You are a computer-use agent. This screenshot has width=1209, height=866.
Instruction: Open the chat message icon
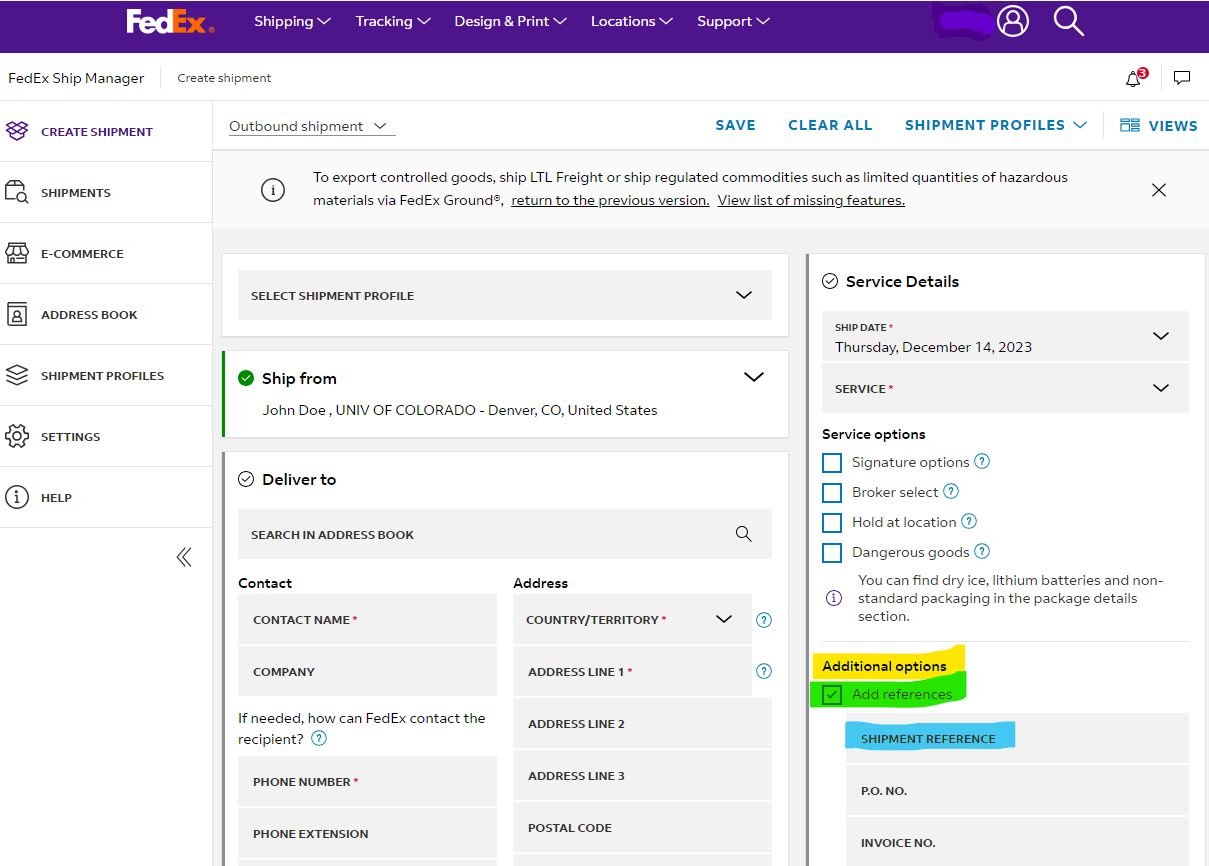(1182, 78)
